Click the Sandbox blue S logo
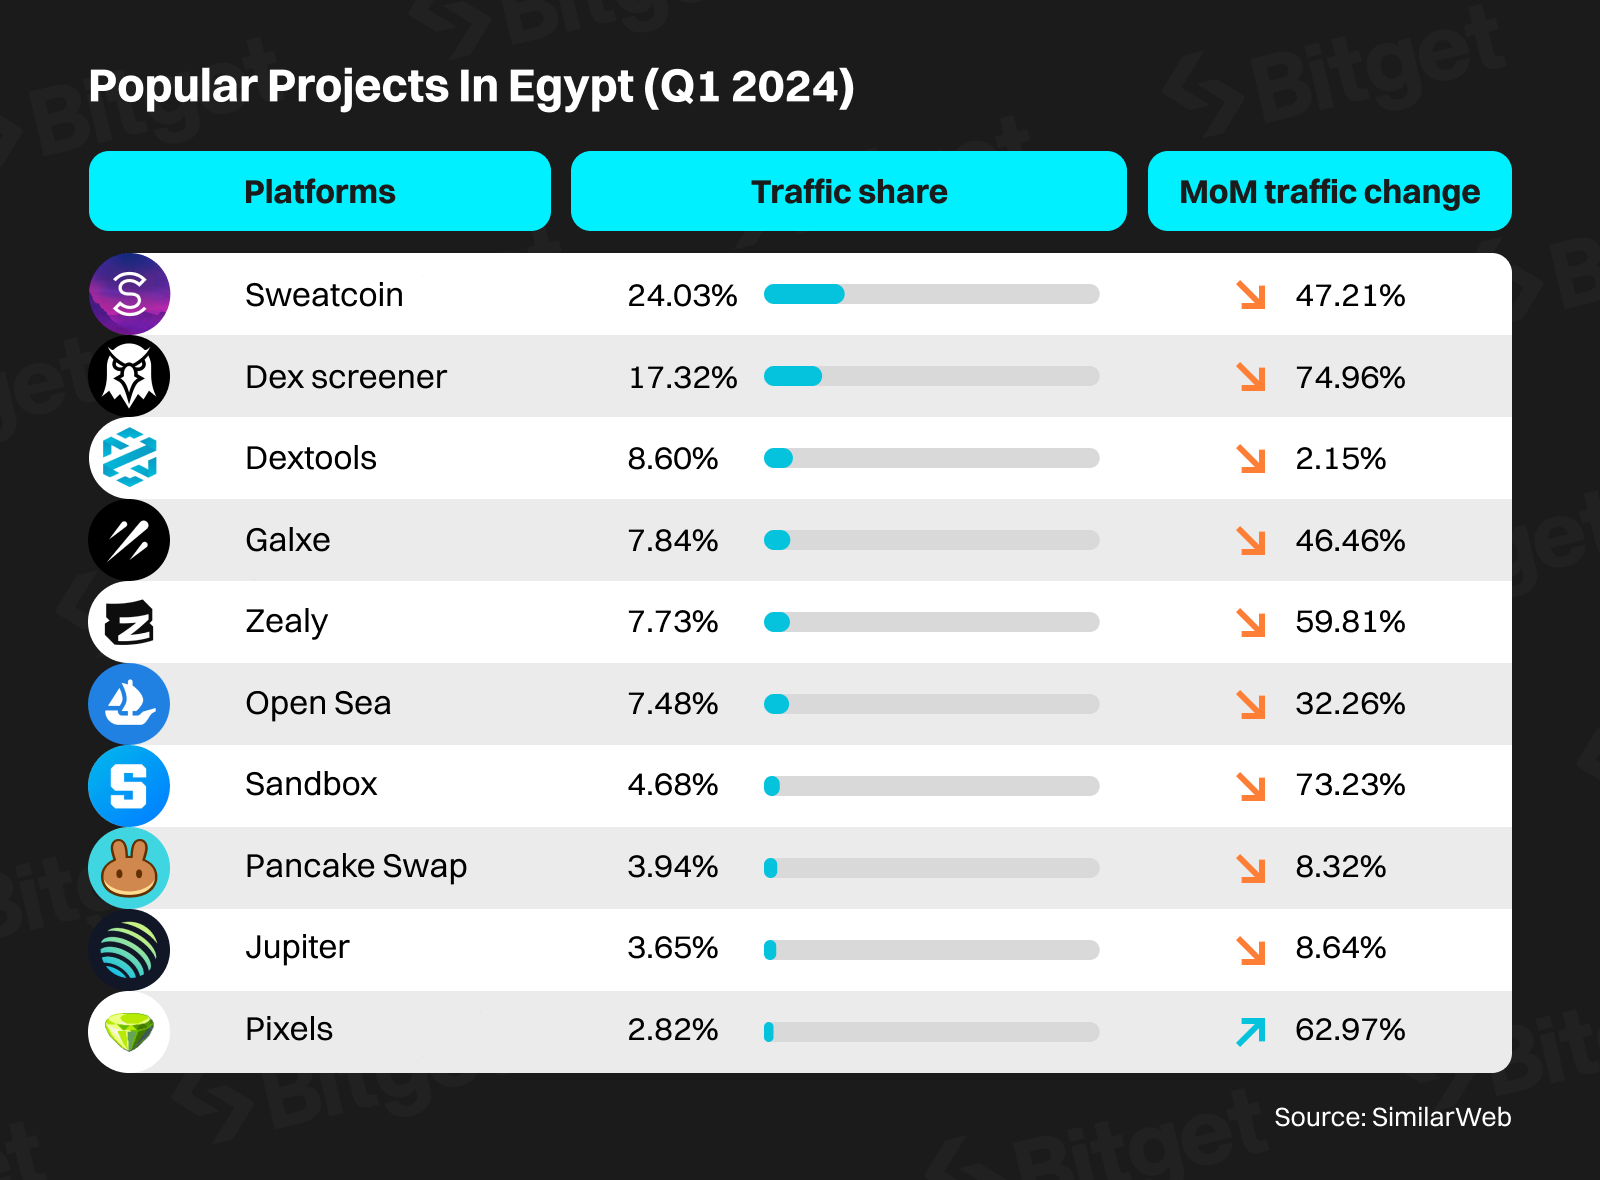 coord(129,786)
